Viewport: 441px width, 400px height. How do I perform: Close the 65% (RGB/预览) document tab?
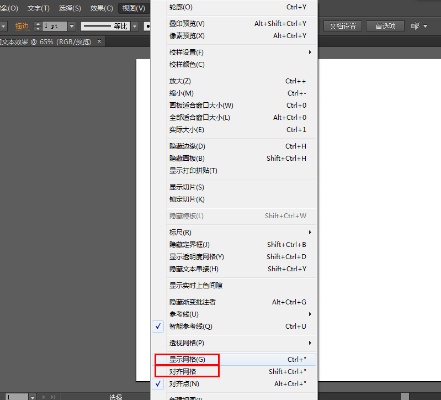coord(99,41)
